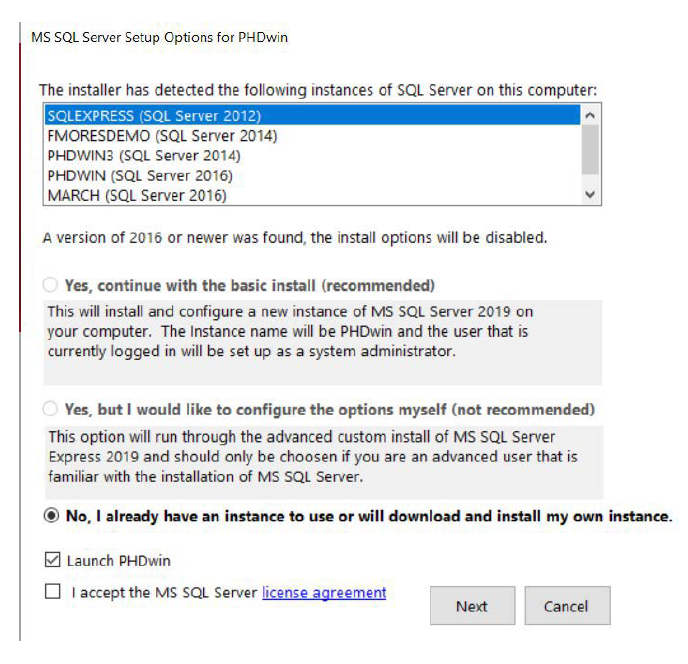
Task: Uncheck the Launch PHDwin checkbox
Action: point(52,560)
